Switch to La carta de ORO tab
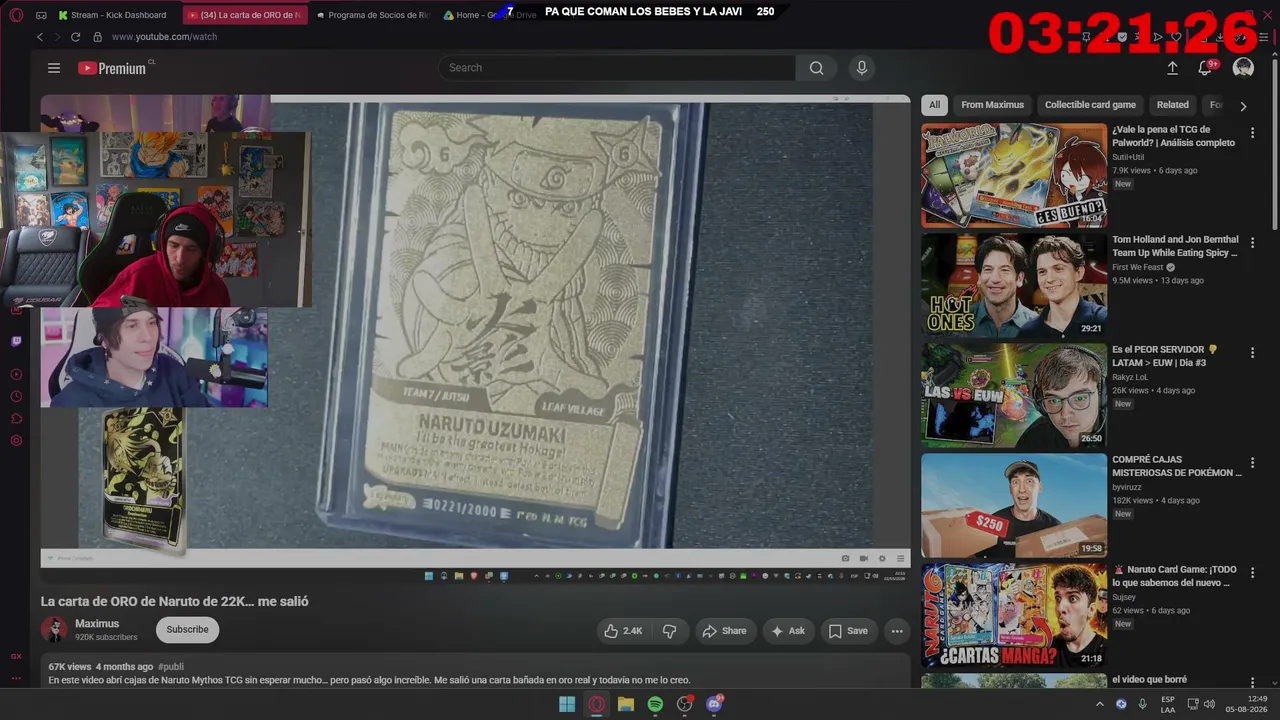This screenshot has height=720, width=1280. pyautogui.click(x=245, y=15)
